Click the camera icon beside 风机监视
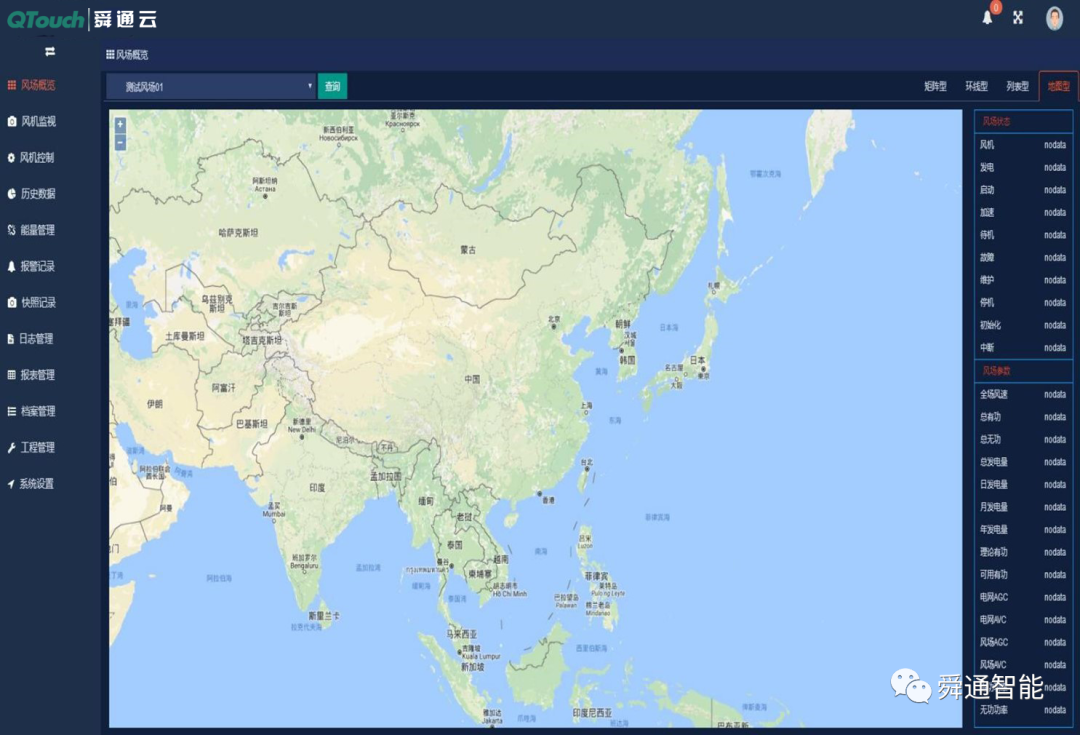This screenshot has height=735, width=1080. (12, 121)
